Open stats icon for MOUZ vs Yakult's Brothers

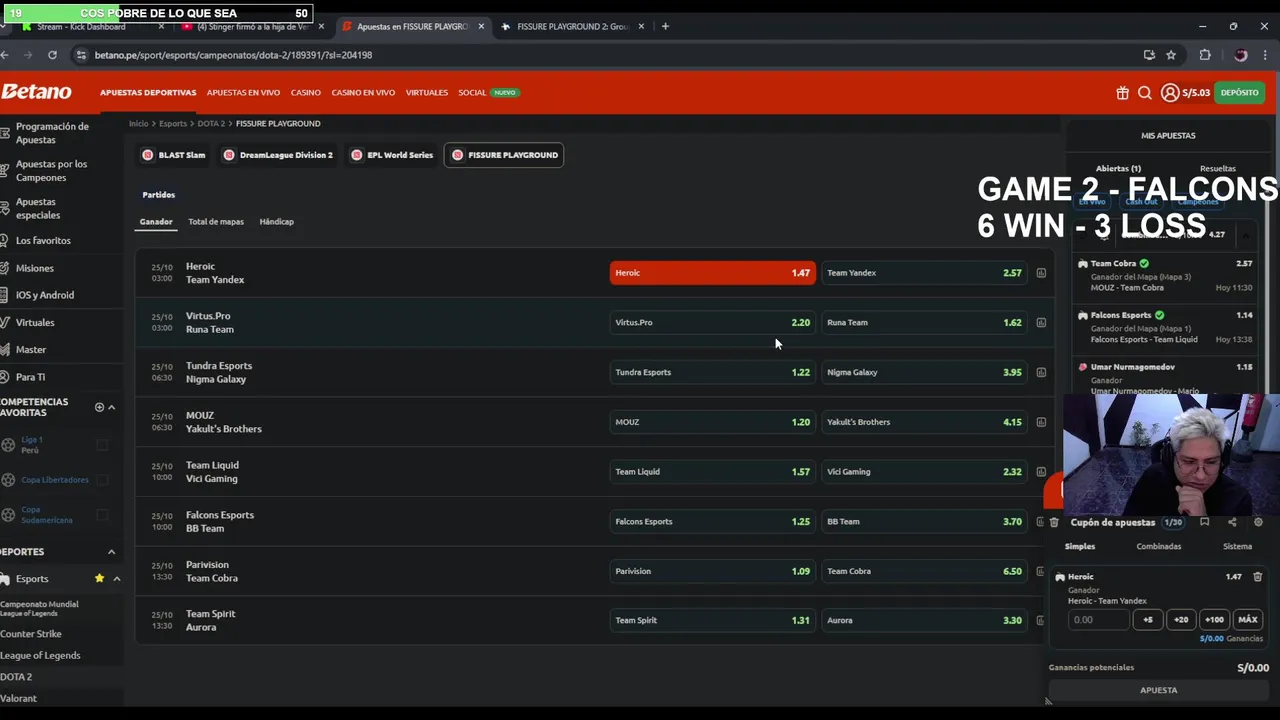(1041, 422)
